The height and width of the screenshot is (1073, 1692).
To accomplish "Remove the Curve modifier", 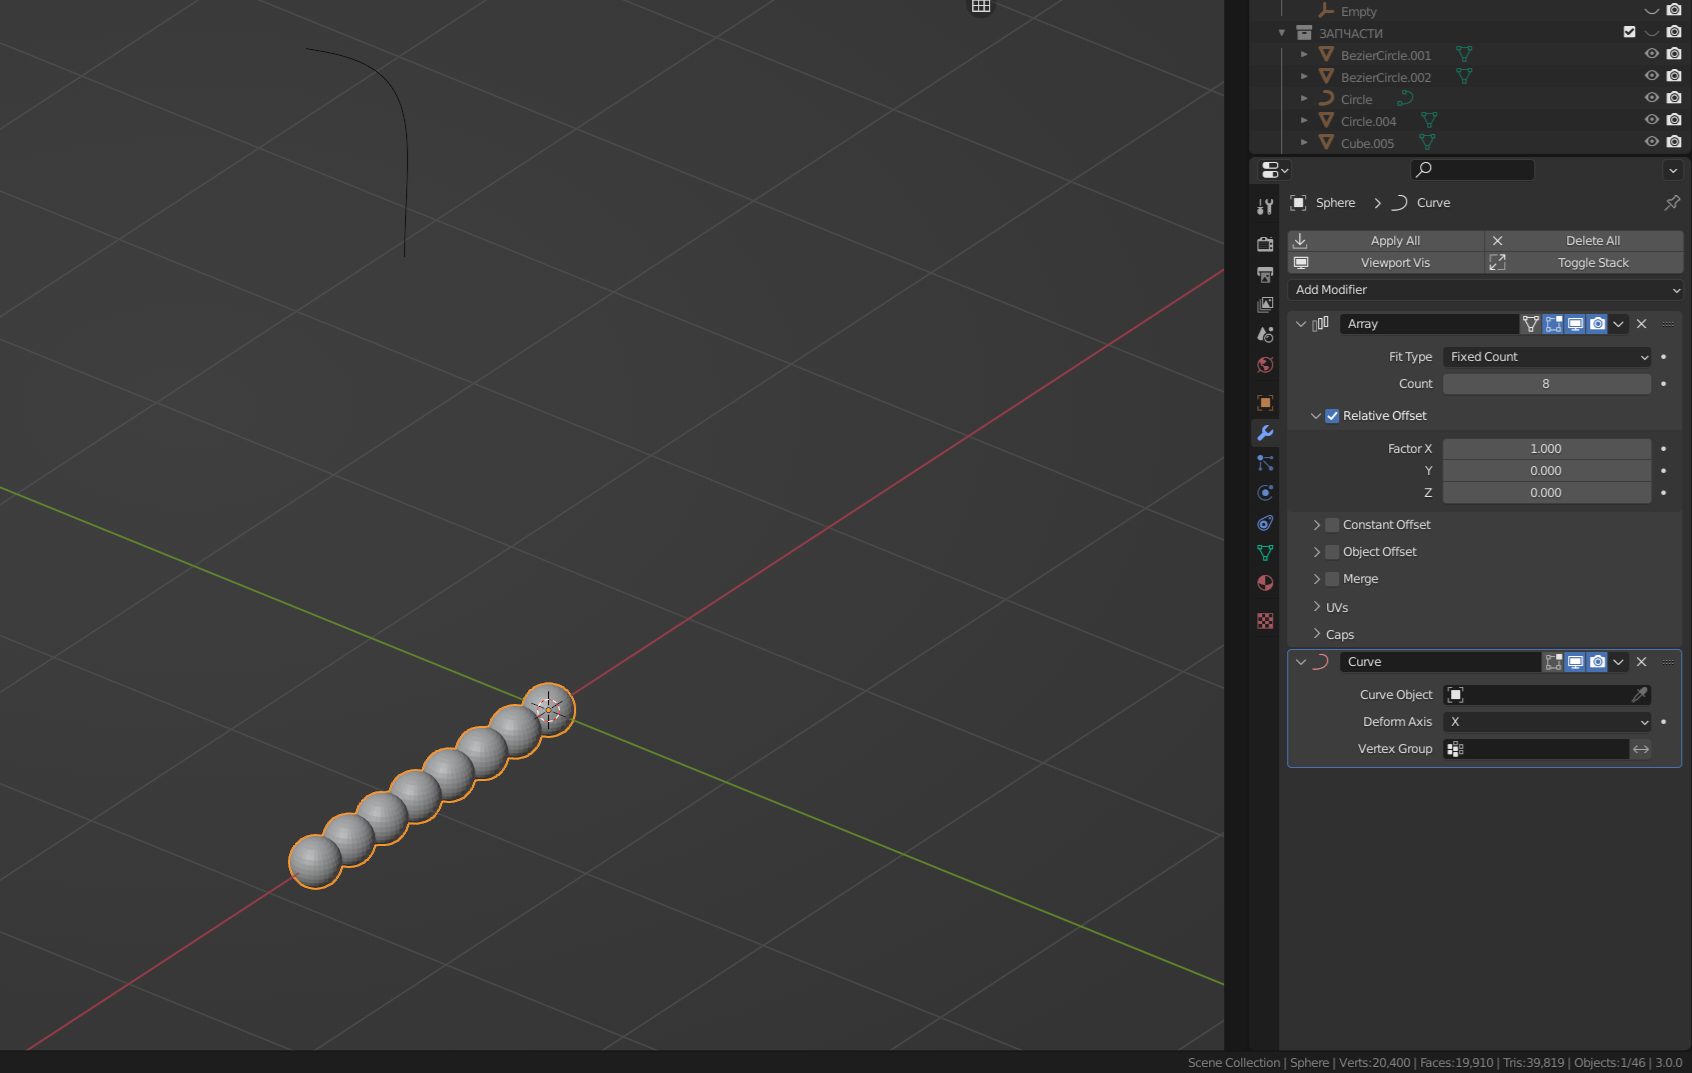I will (x=1641, y=662).
